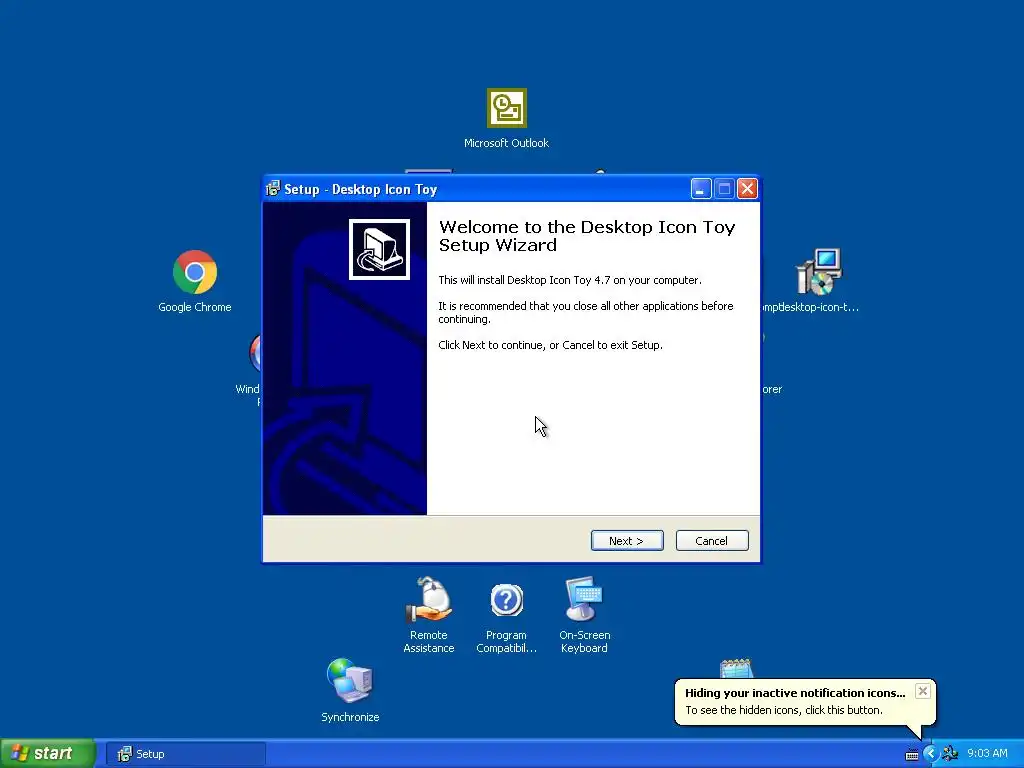Close the Setup wizard window

747,189
